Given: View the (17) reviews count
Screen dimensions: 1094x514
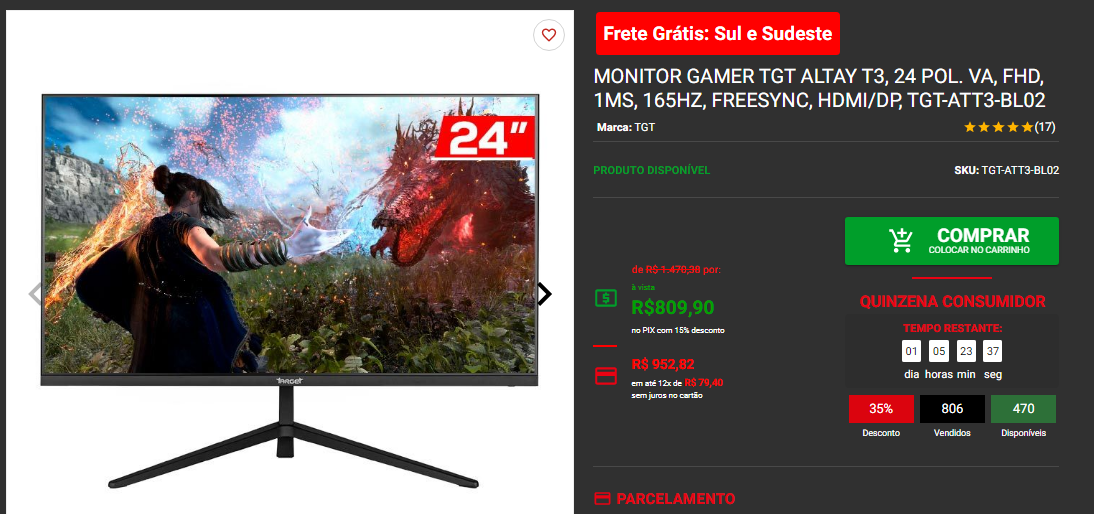Looking at the screenshot, I should (1044, 127).
